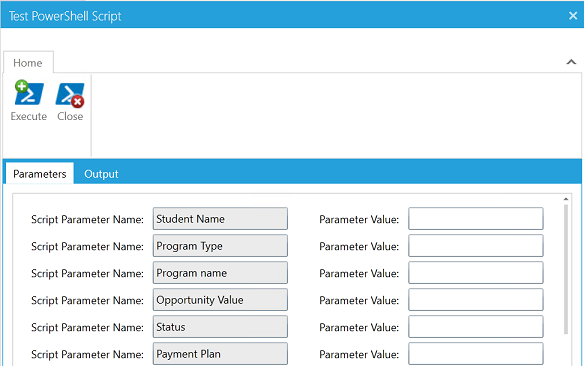Click the 'Test PowerShell Script' window title
Image resolution: width=584 pixels, height=366 pixels.
click(x=65, y=16)
